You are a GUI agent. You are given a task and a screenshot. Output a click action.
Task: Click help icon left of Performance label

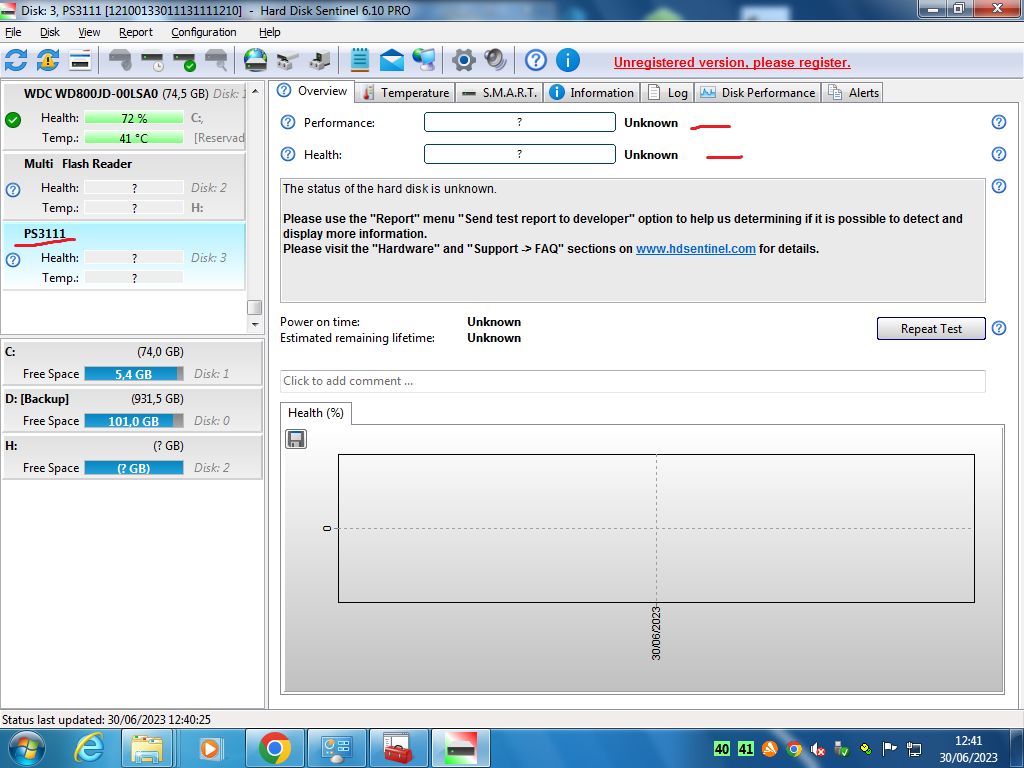point(288,122)
